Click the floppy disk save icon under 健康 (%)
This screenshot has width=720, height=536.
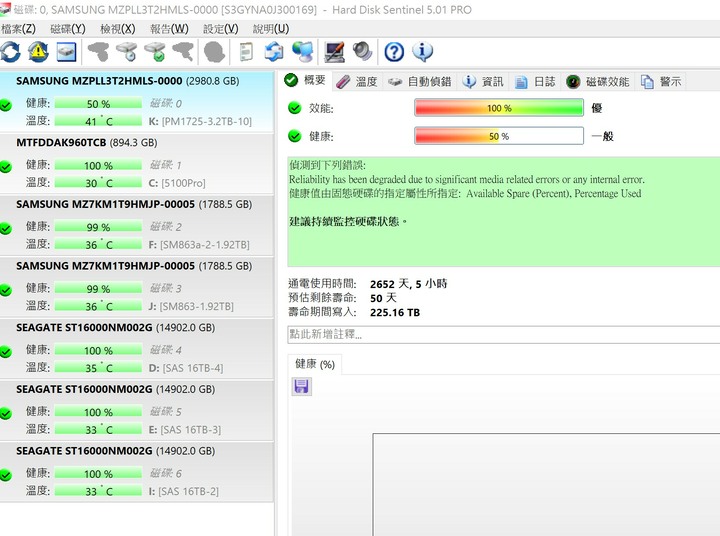coord(302,387)
